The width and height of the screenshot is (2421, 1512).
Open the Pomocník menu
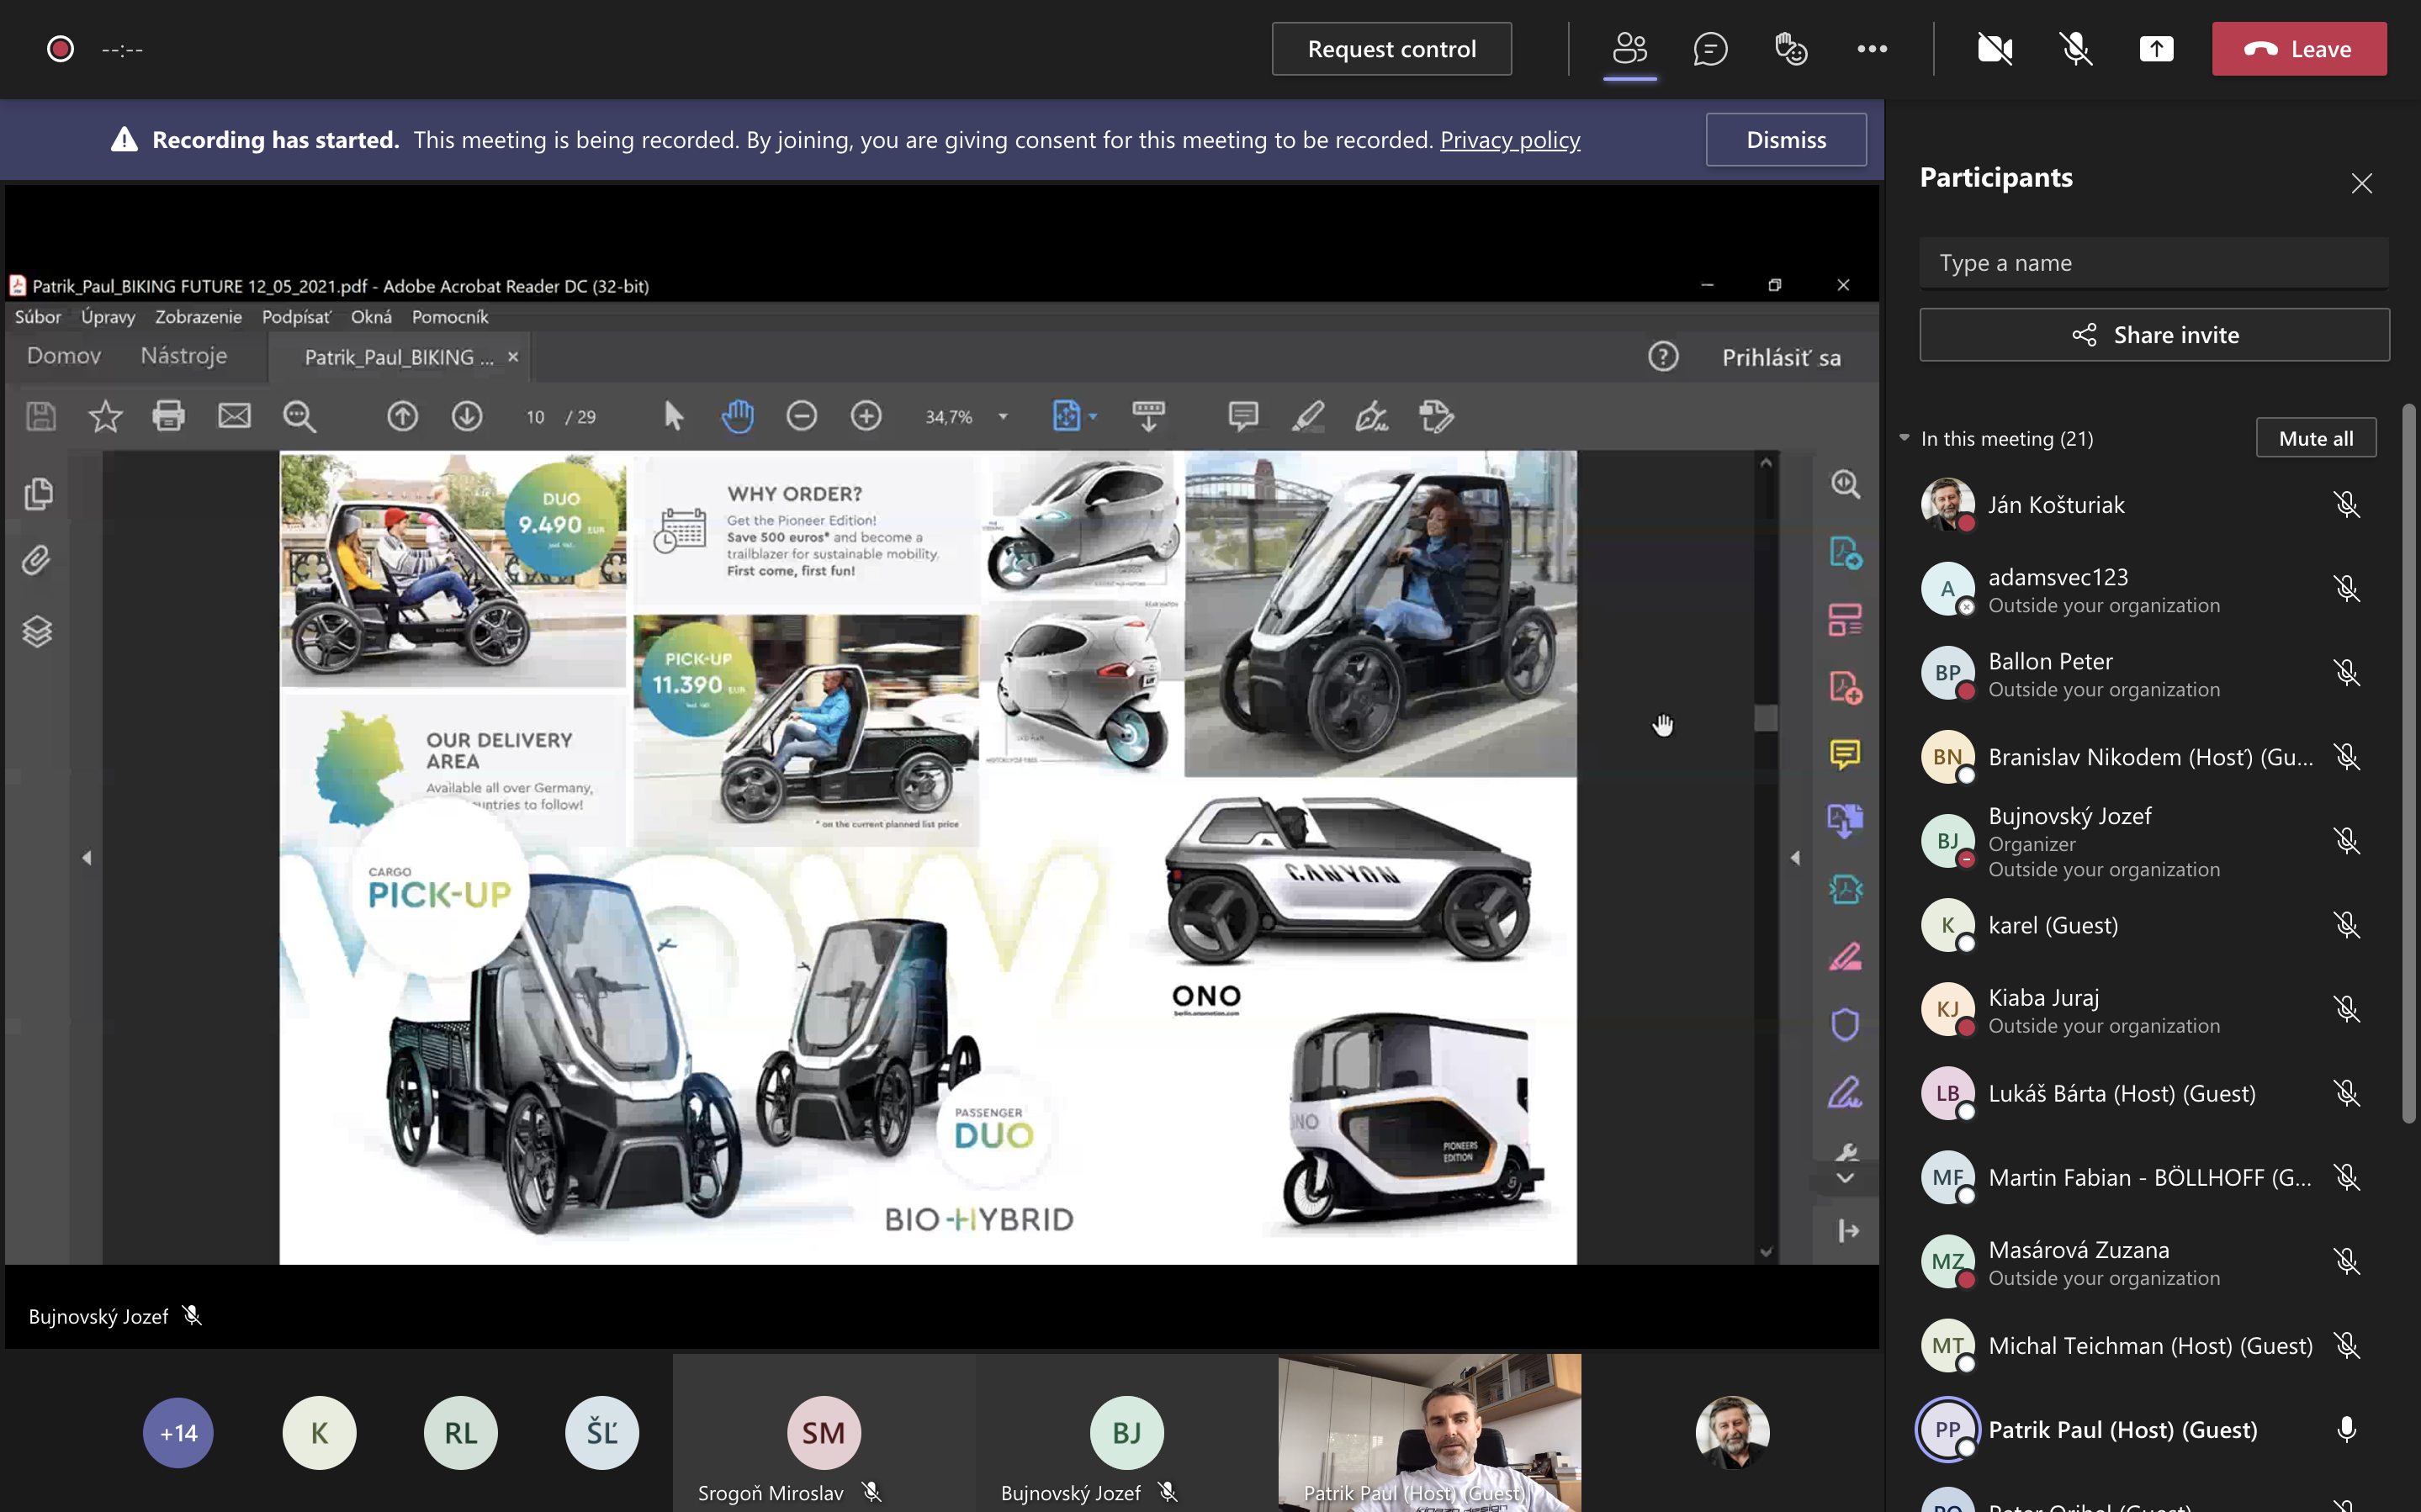[450, 317]
